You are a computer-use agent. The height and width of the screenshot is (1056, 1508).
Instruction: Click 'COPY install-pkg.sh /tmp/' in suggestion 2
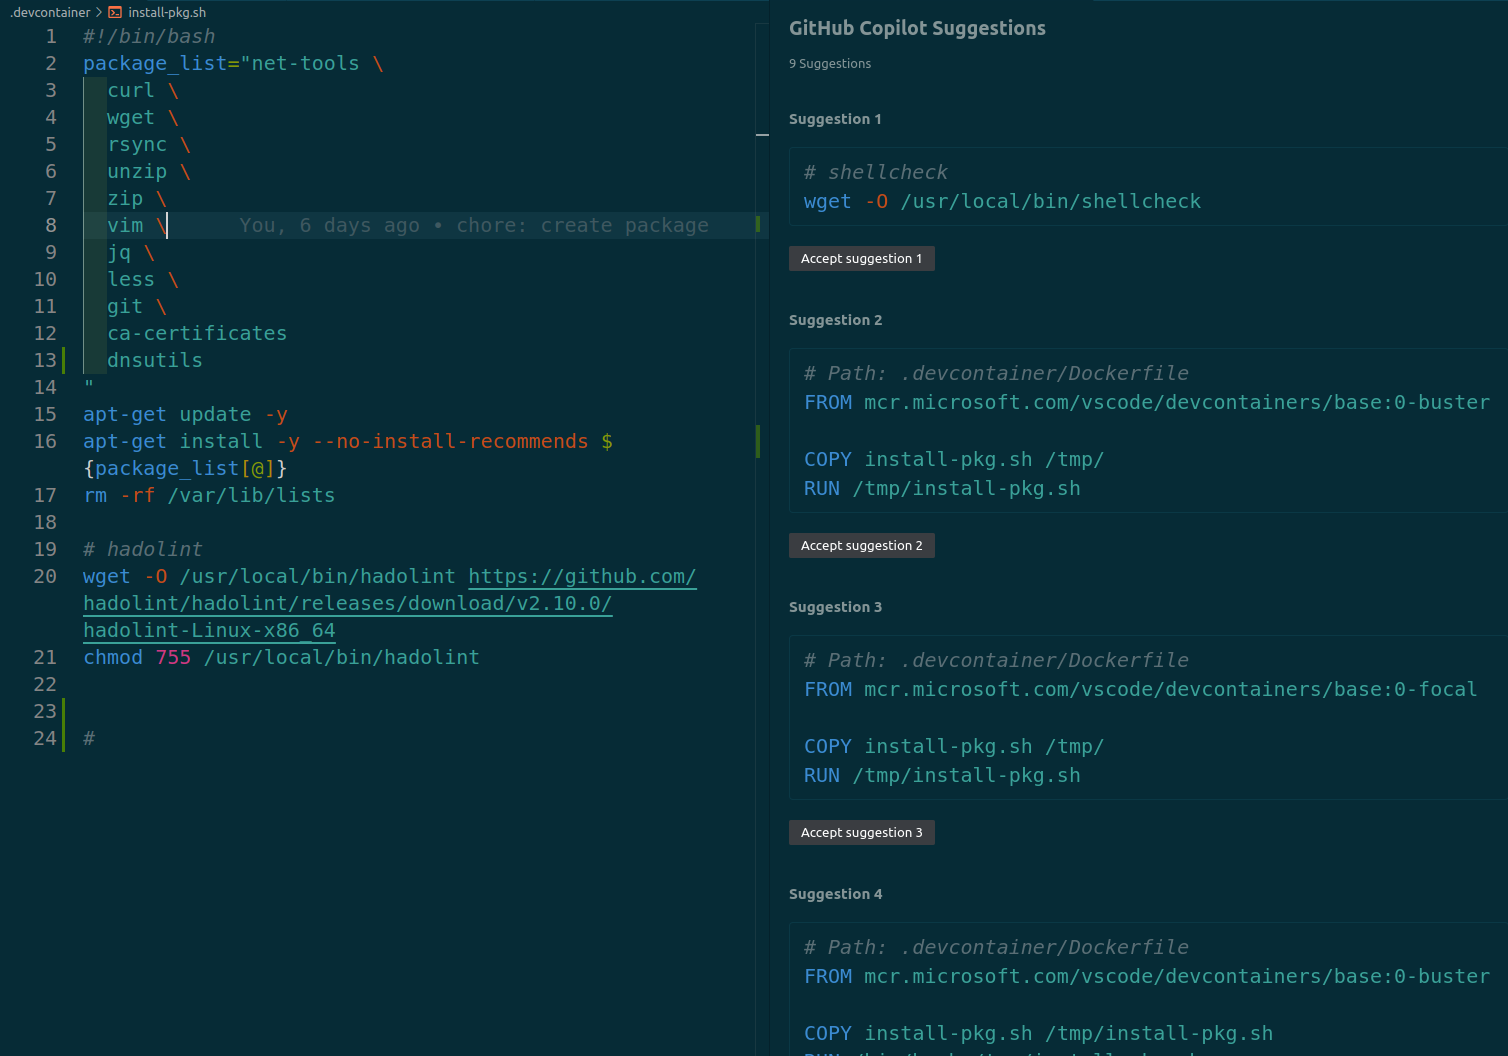954,459
